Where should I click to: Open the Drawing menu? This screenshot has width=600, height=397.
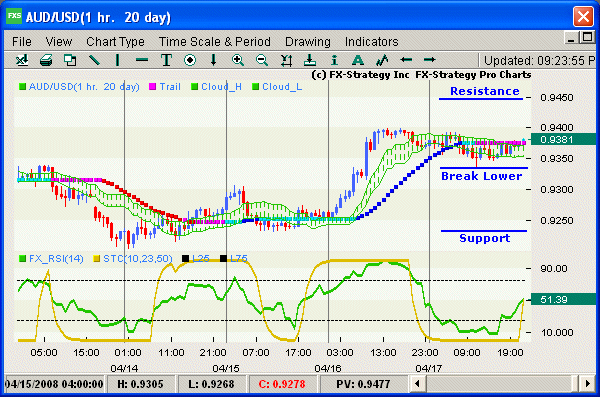(308, 41)
